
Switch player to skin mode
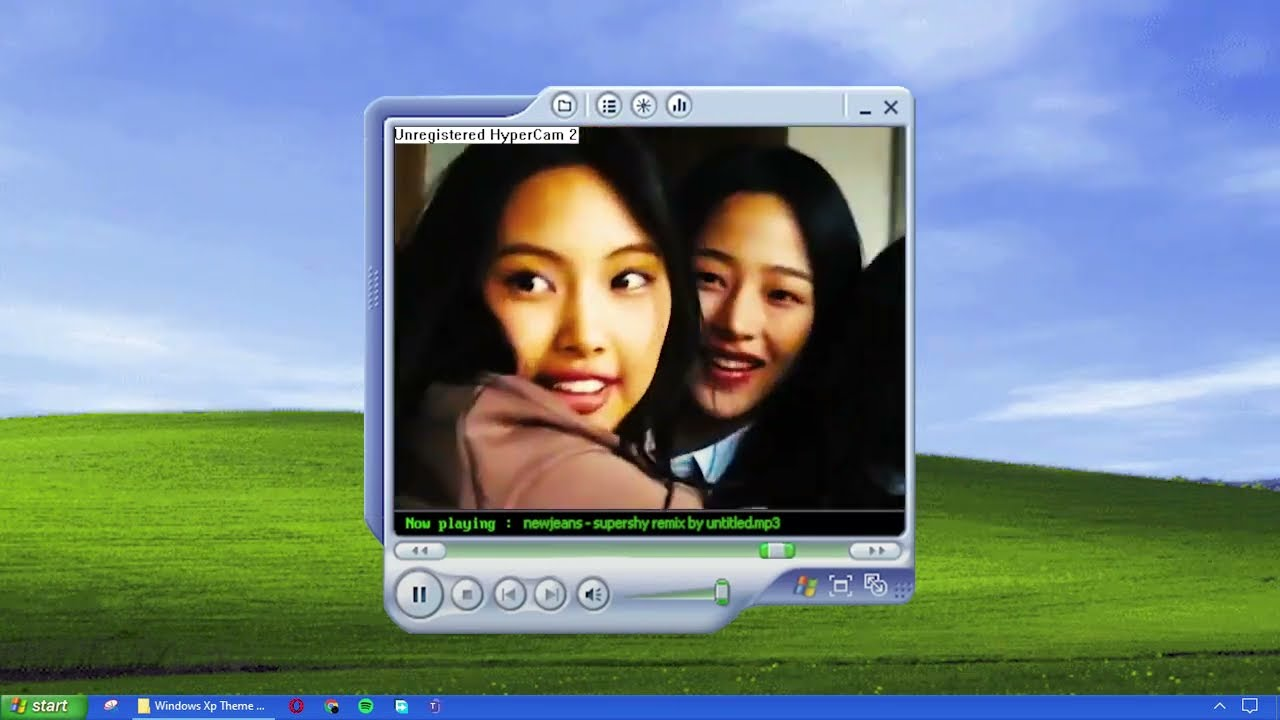(x=875, y=585)
